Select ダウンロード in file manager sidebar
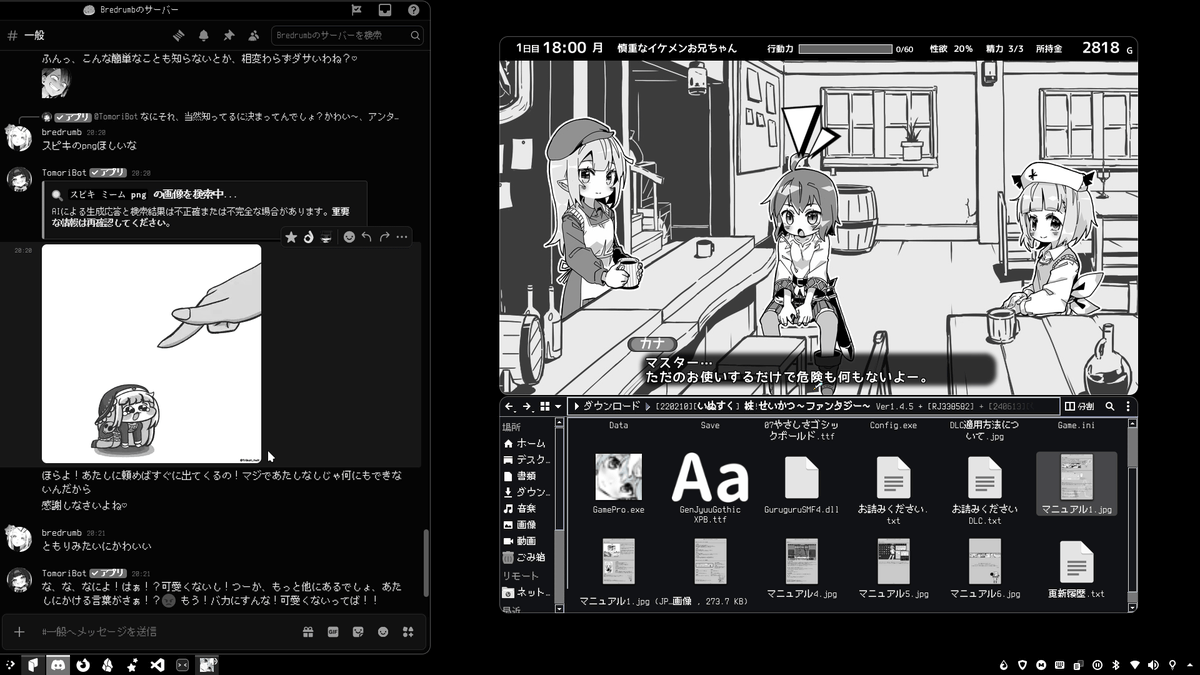1200x675 pixels. point(526,492)
